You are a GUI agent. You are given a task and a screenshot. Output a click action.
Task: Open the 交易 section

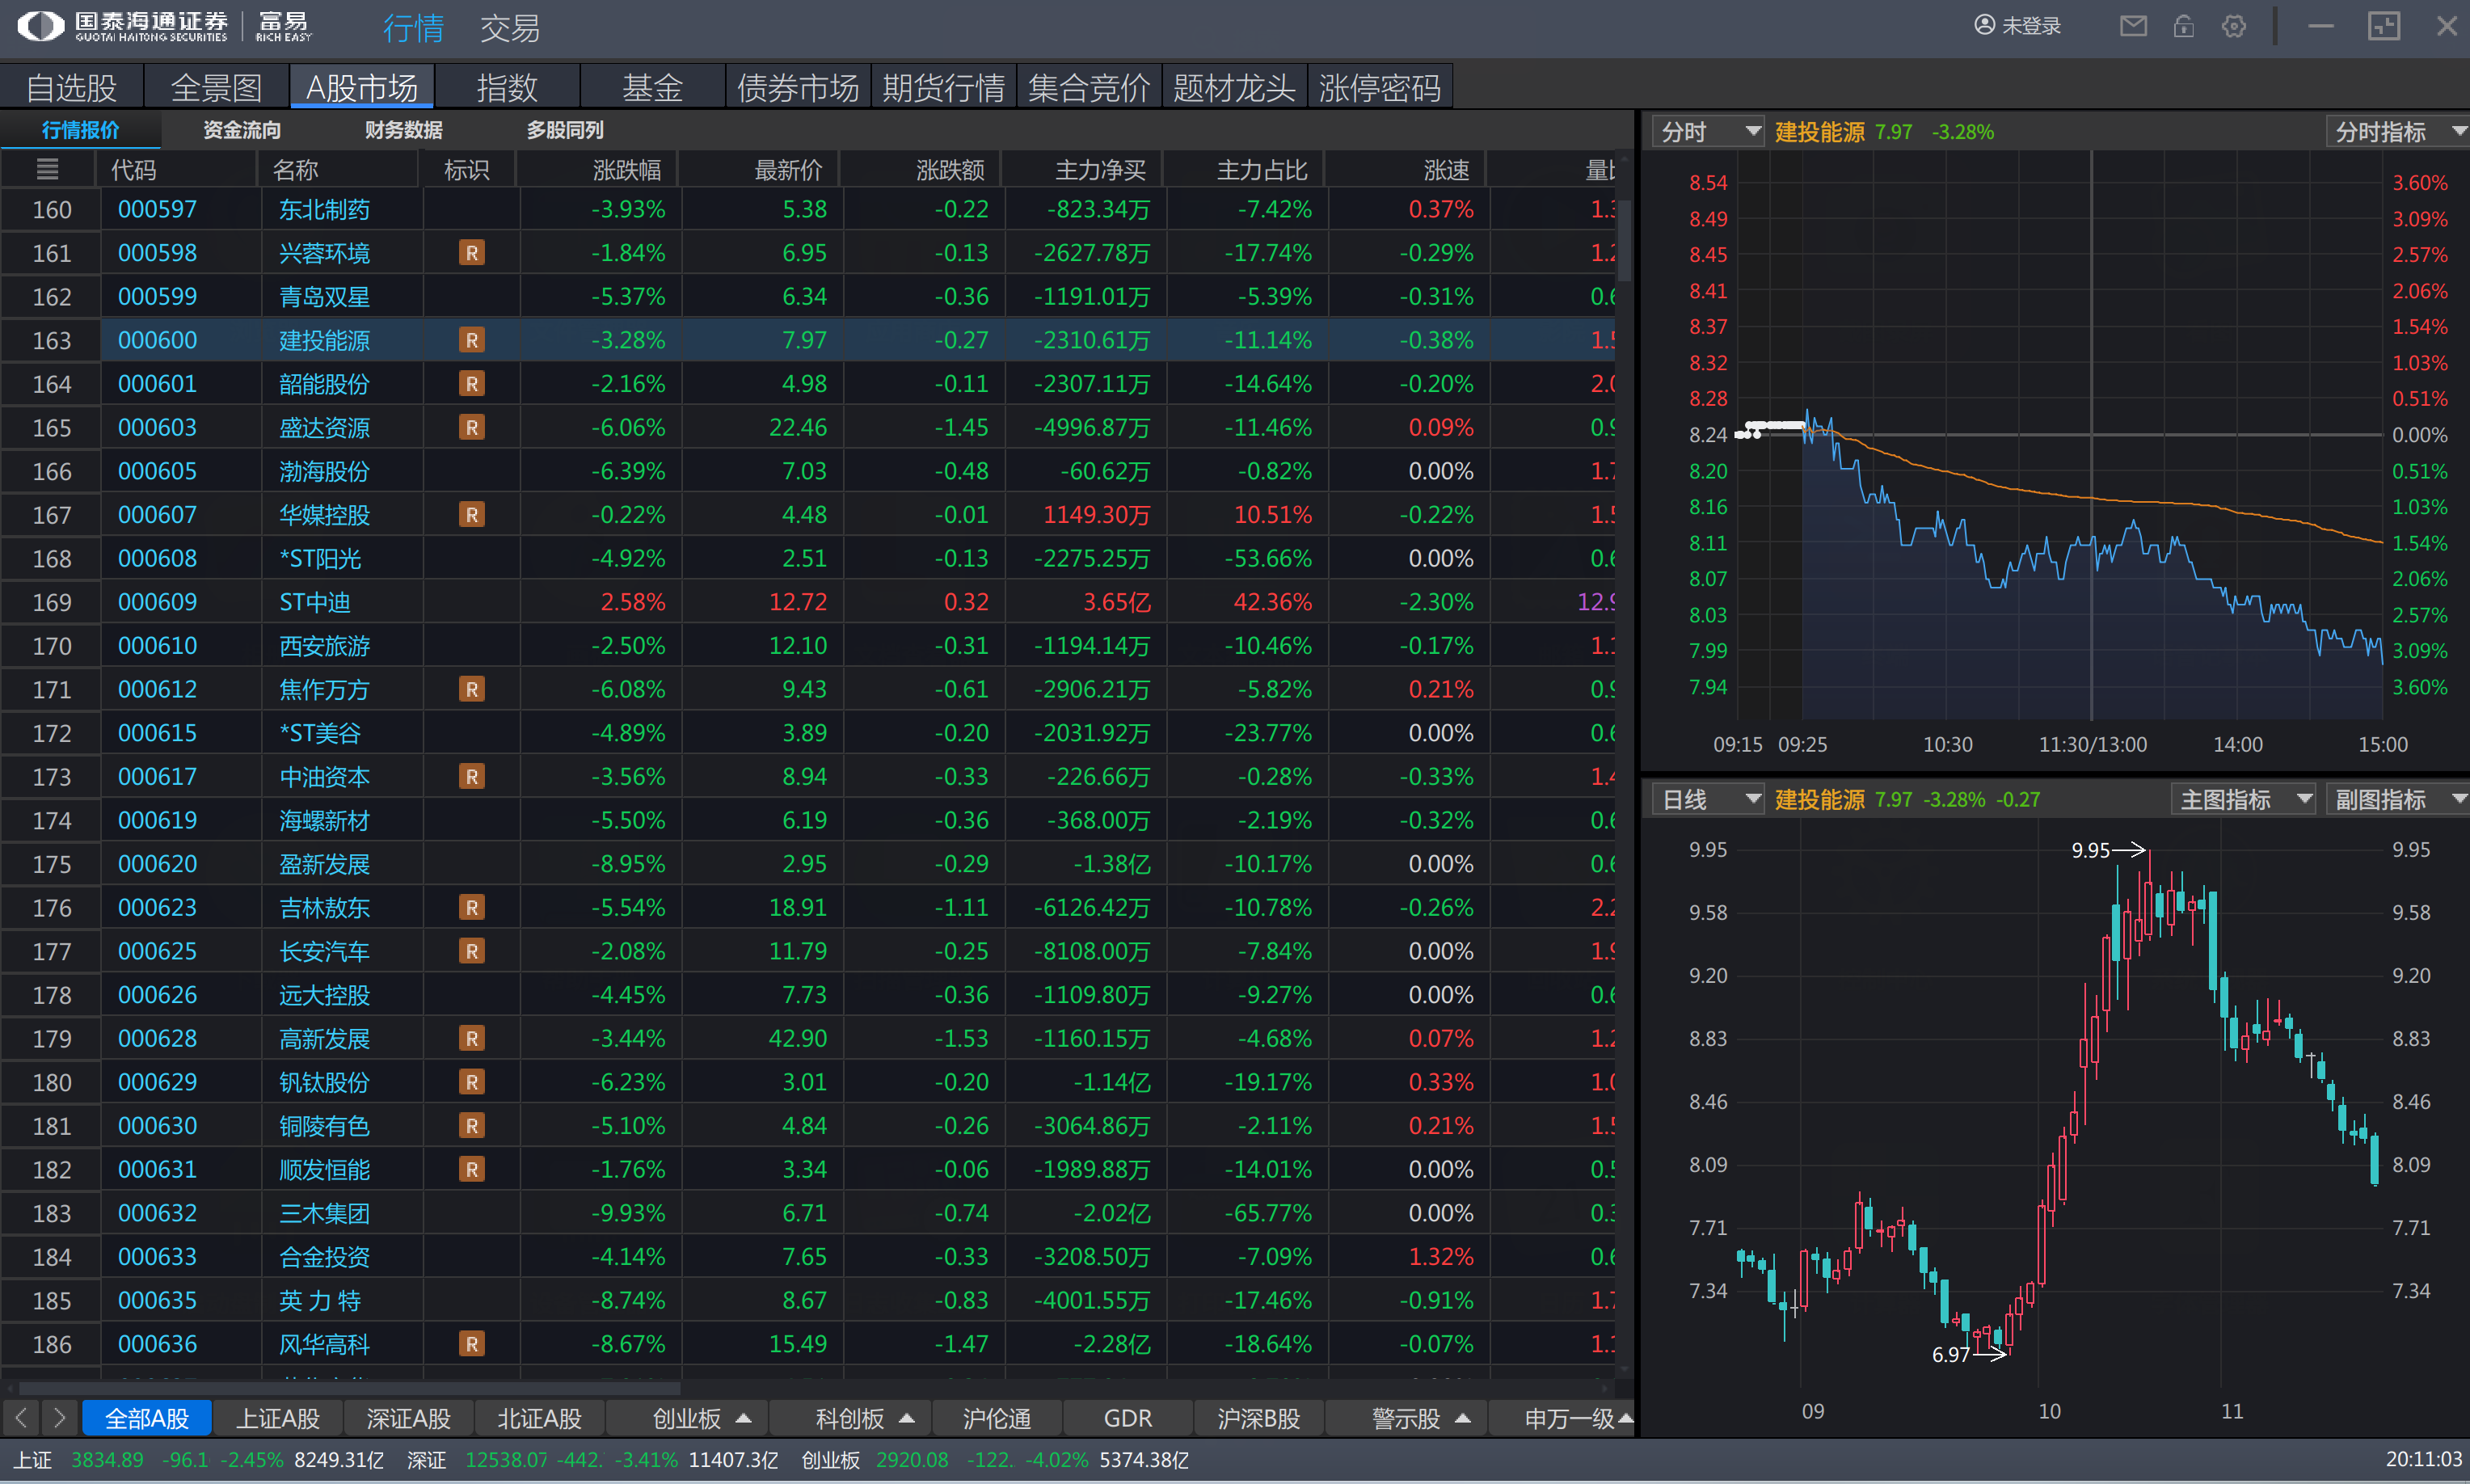click(510, 28)
